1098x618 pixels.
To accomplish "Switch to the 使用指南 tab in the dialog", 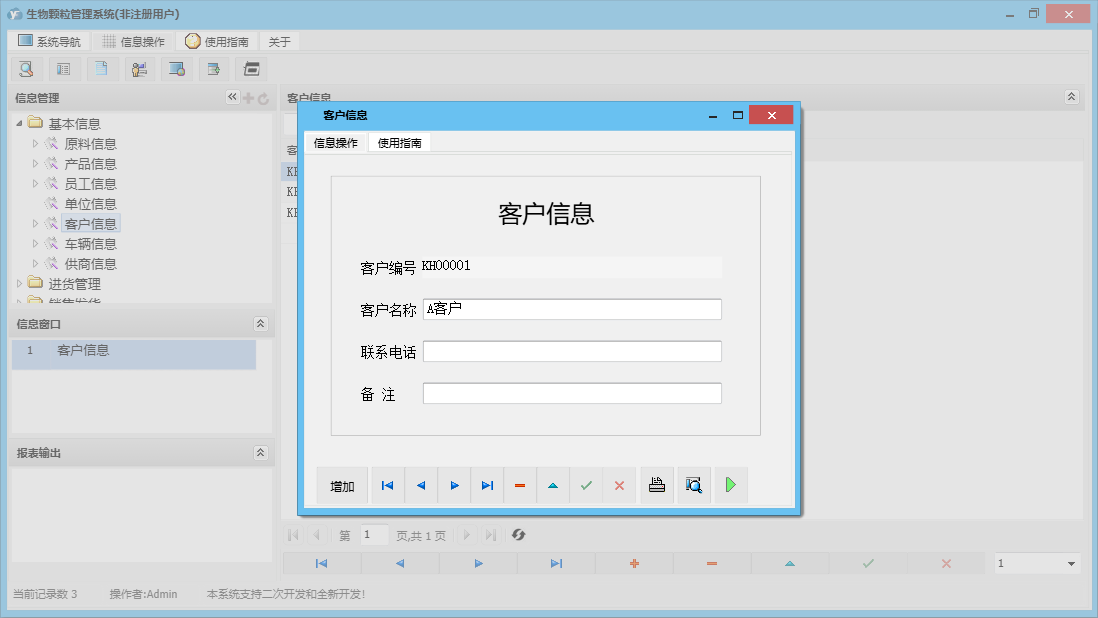I will click(399, 142).
